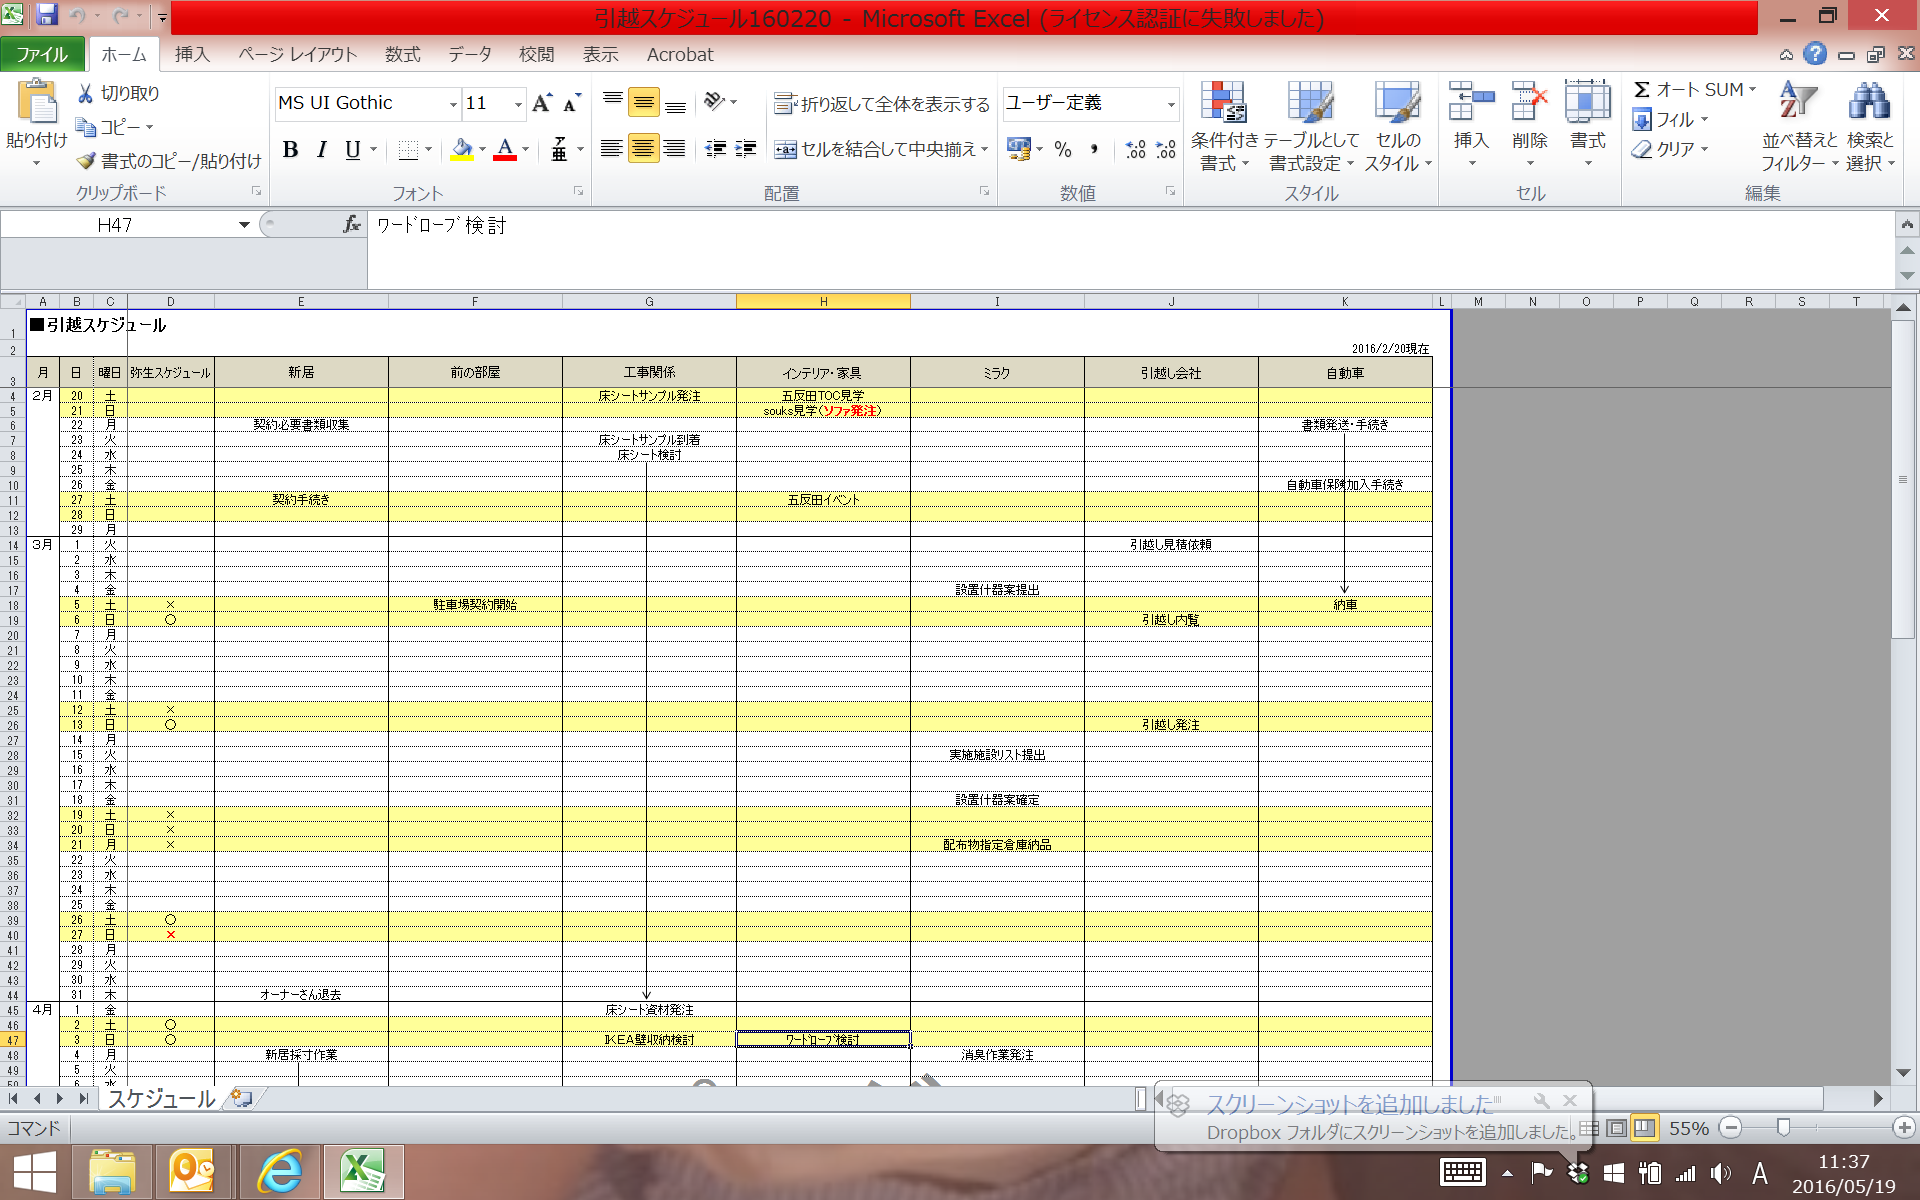Apply the percent style icon
This screenshot has width=1920, height=1200.
click(x=1063, y=150)
